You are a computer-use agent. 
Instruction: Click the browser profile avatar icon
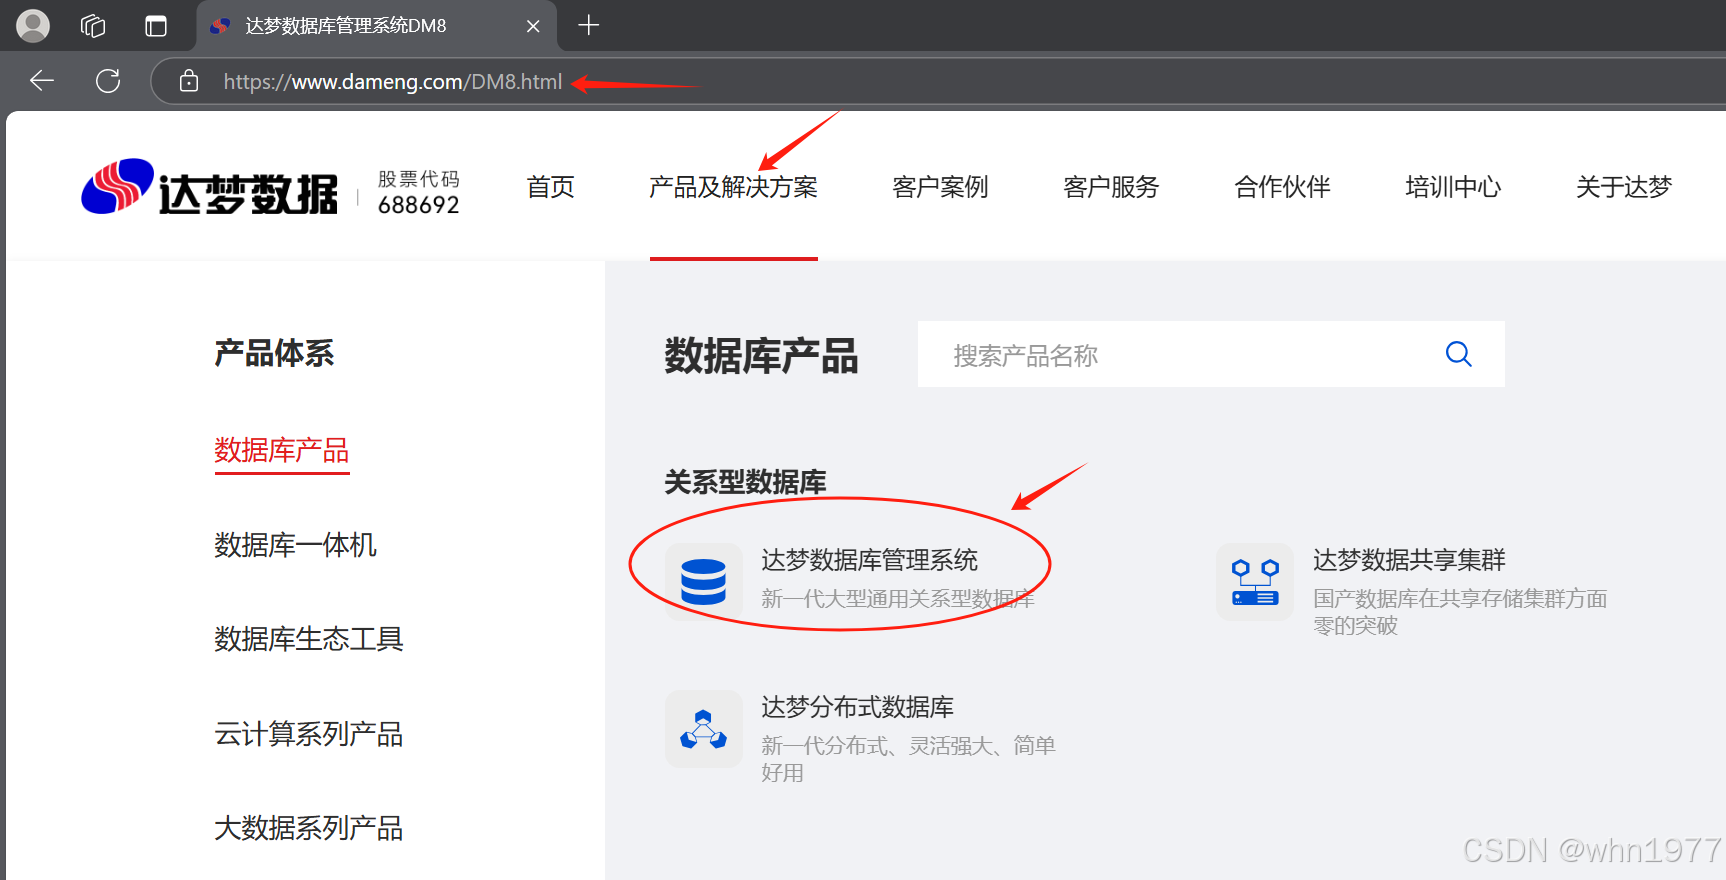[33, 26]
